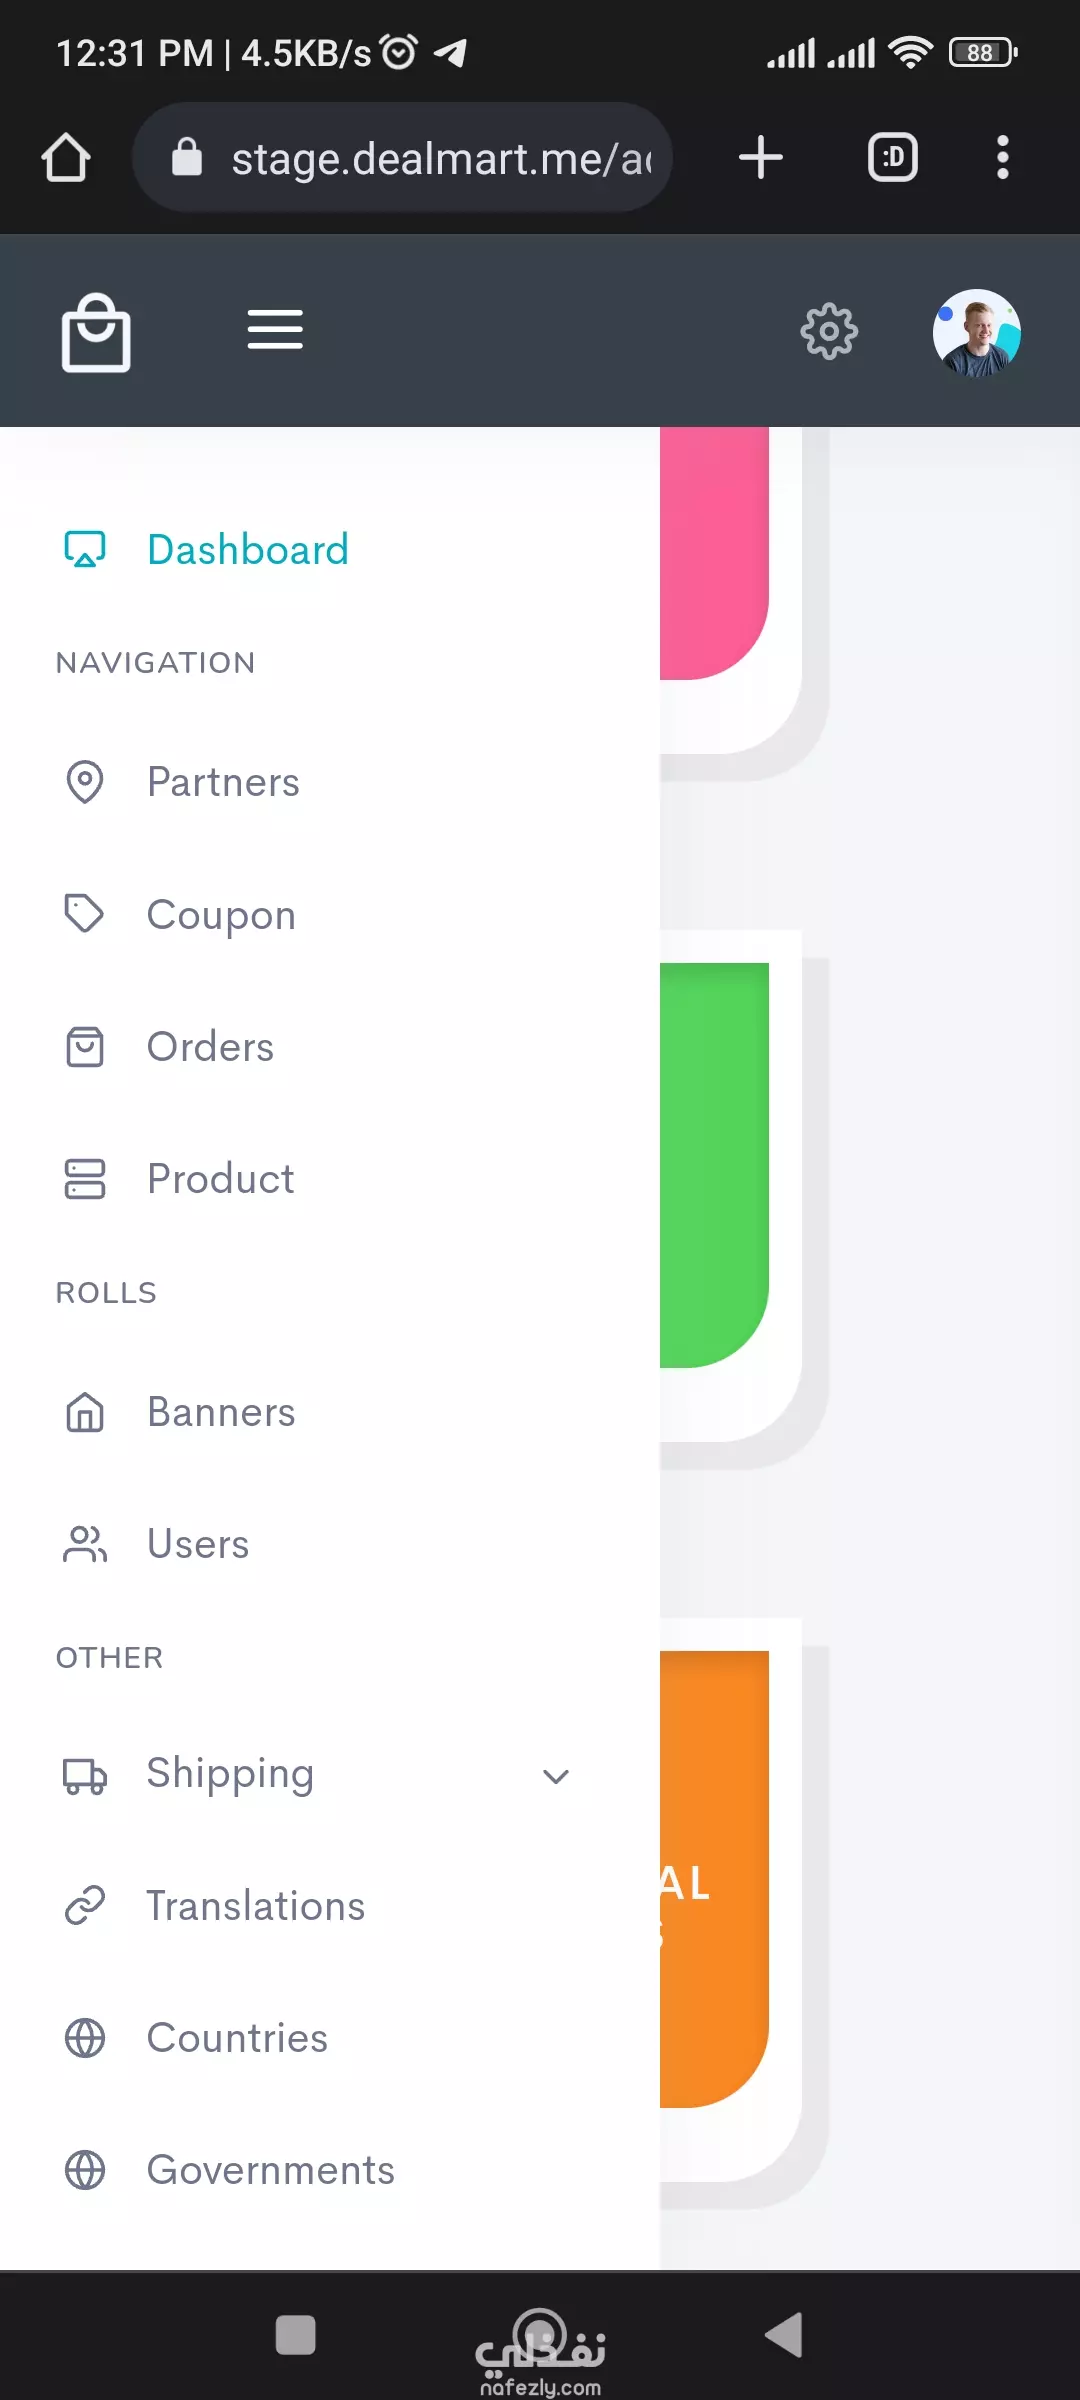Open a new browser tab
Screen dimensions: 1080x2400
pyautogui.click(x=760, y=158)
